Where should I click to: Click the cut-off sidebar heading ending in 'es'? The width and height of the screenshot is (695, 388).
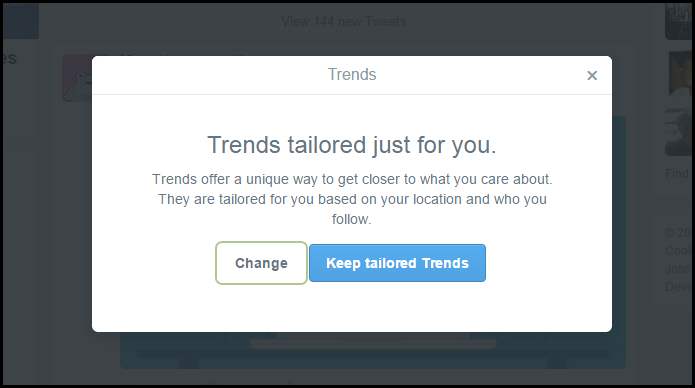pos(9,59)
